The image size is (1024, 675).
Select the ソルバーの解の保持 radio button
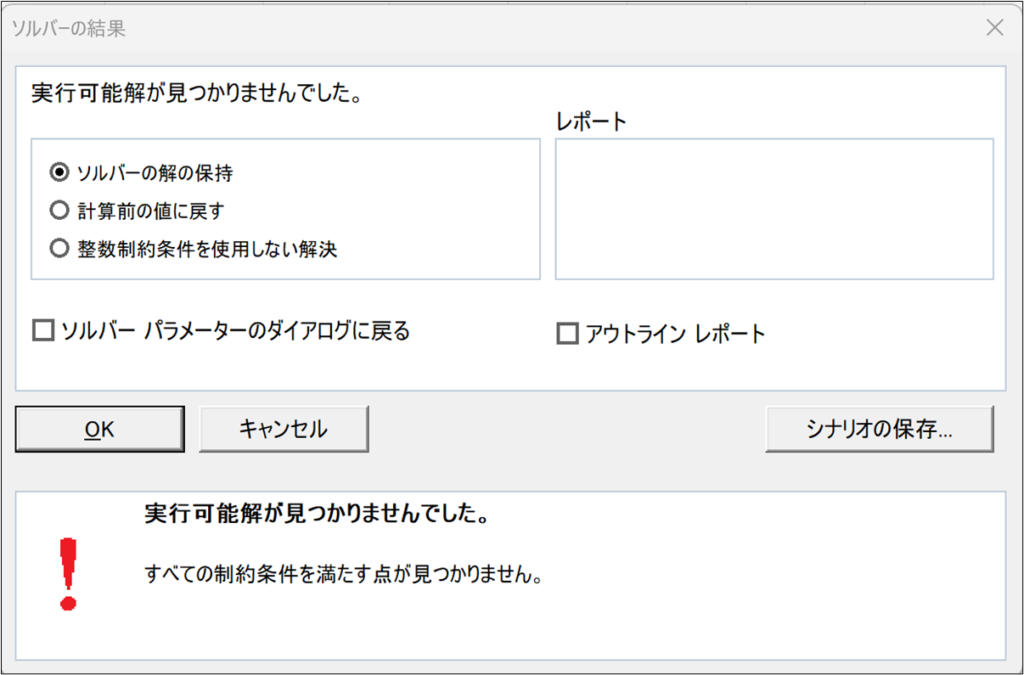click(x=59, y=173)
